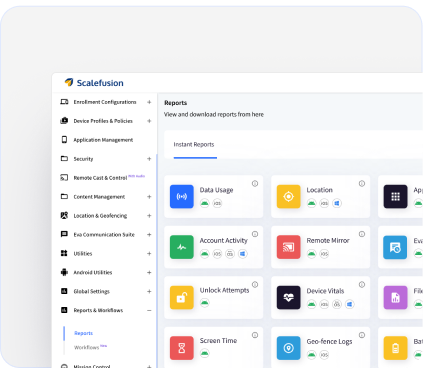Expand the Security sidebar section

pyautogui.click(x=149, y=159)
